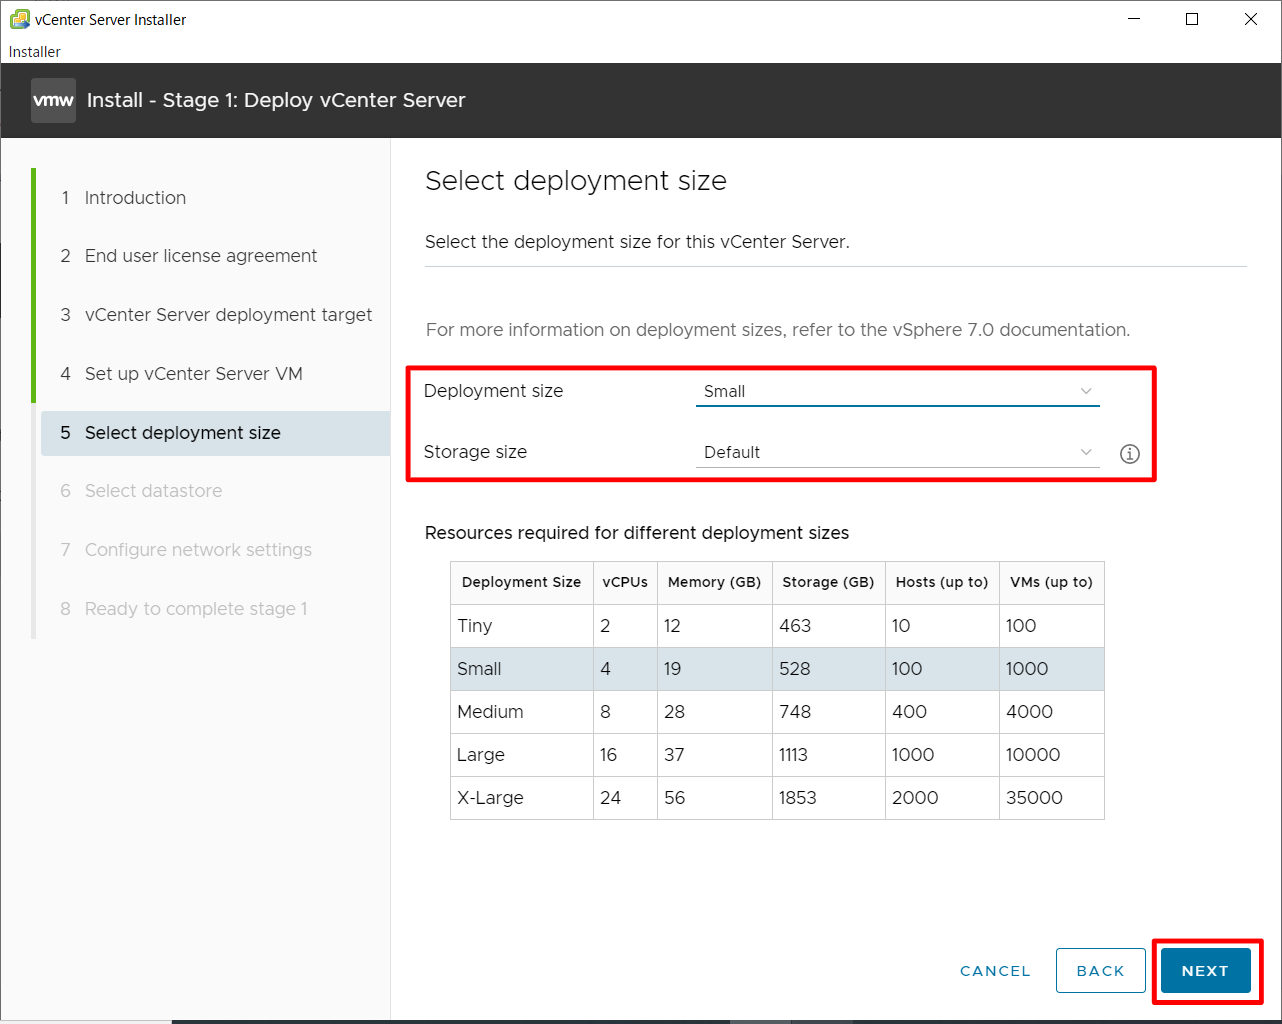The width and height of the screenshot is (1282, 1024).
Task: Click the Deployment Size column header
Action: (x=521, y=582)
